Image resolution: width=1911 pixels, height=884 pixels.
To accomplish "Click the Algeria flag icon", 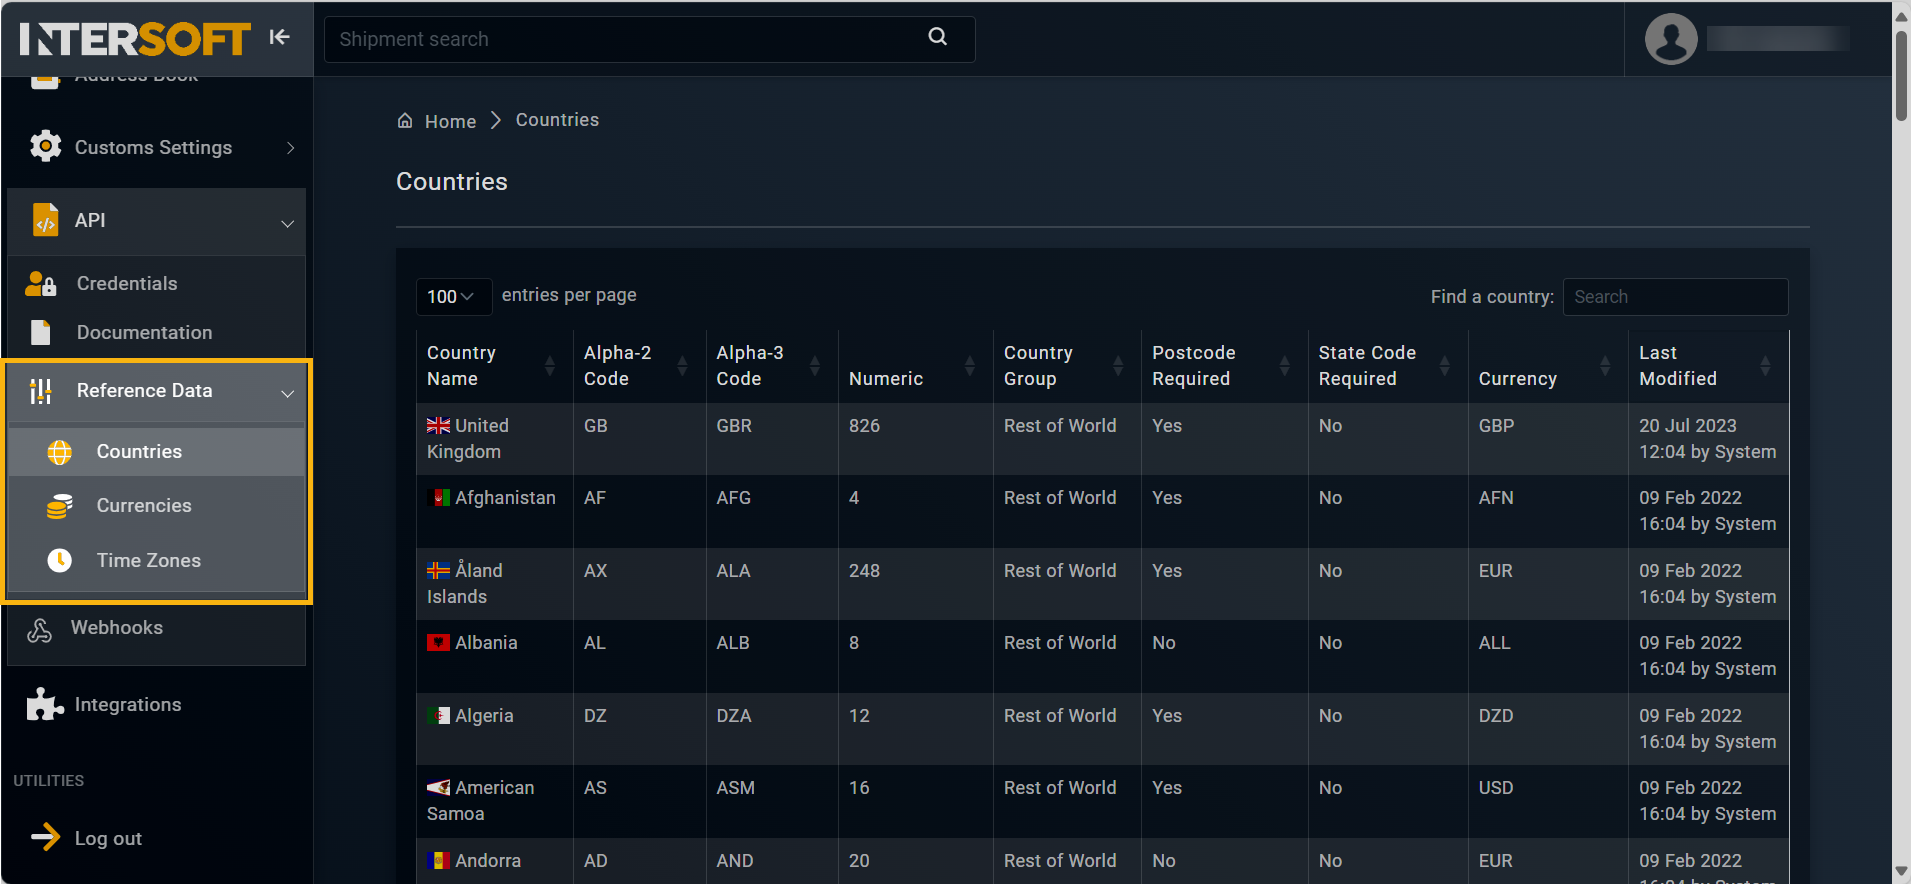I will [438, 715].
